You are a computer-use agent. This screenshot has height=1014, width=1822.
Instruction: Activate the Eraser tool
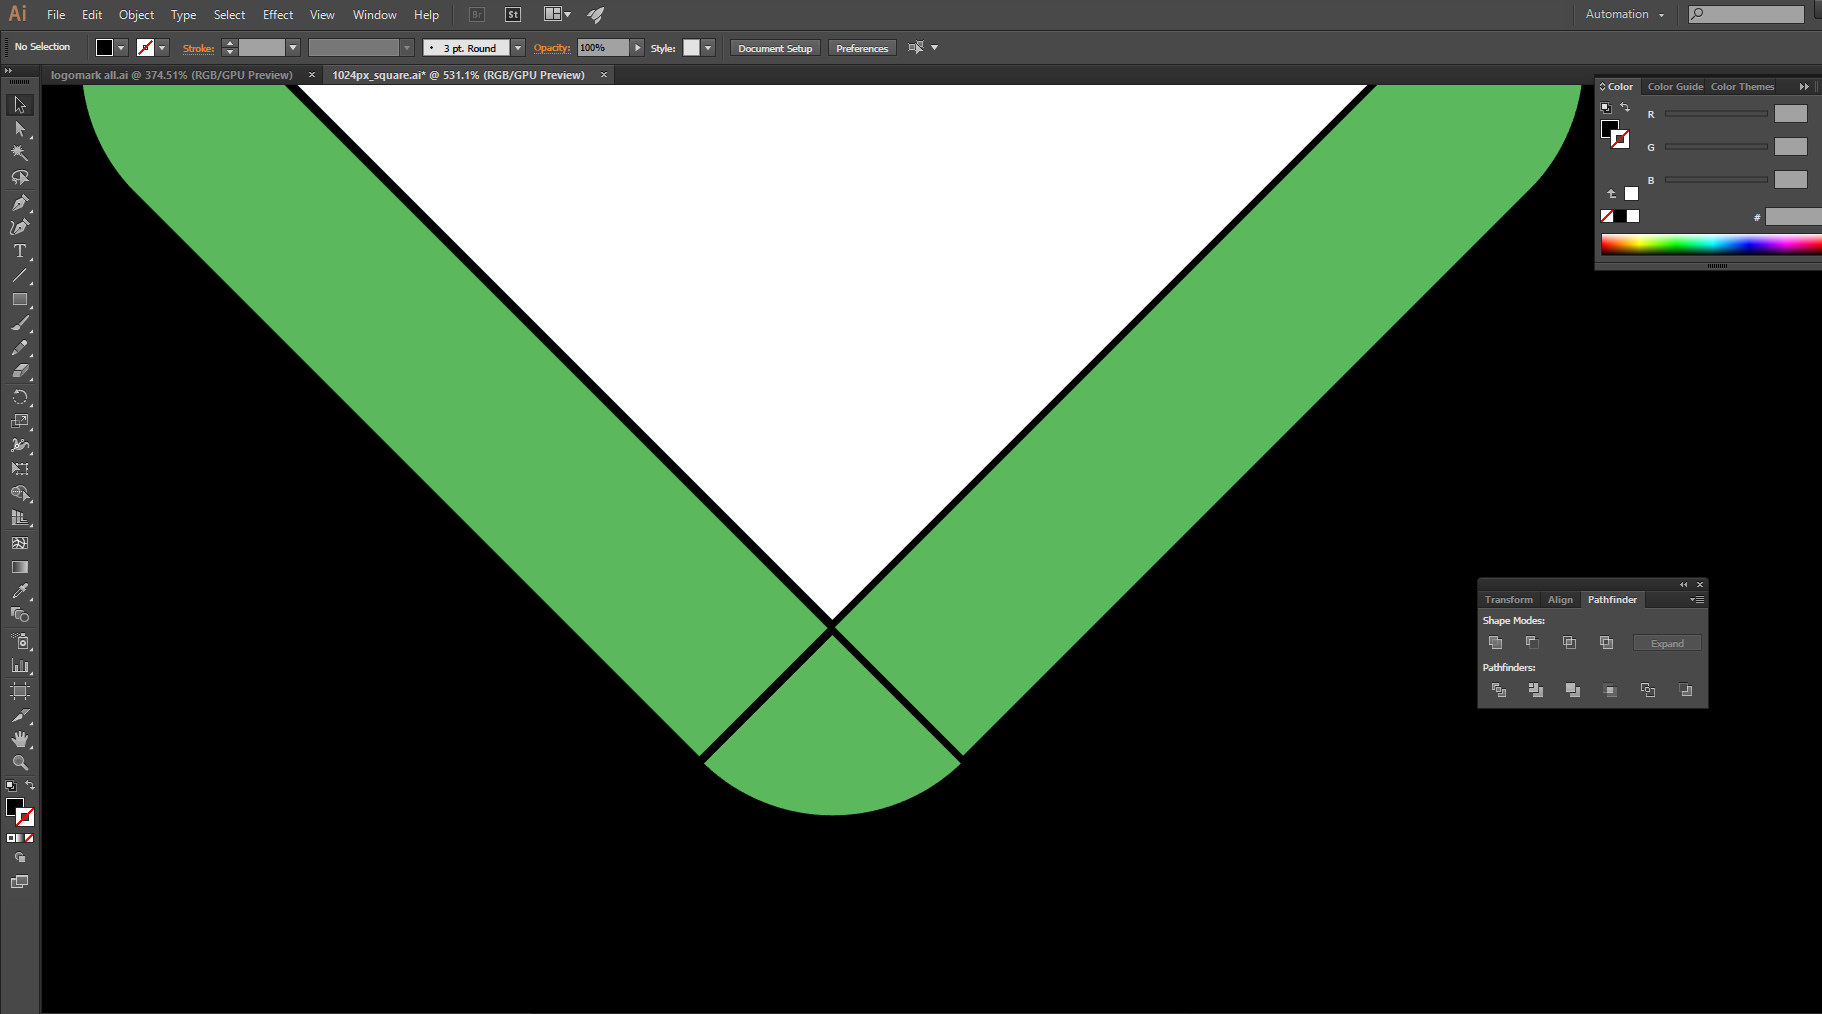20,372
